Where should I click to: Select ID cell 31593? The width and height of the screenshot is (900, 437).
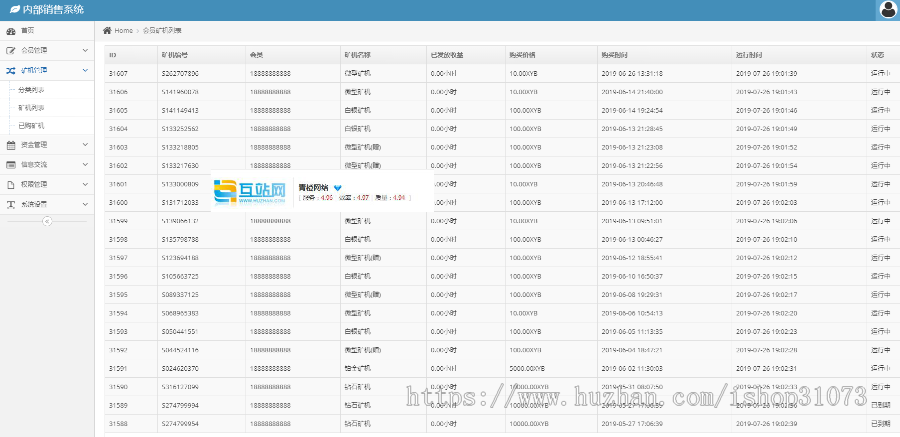[x=118, y=331]
